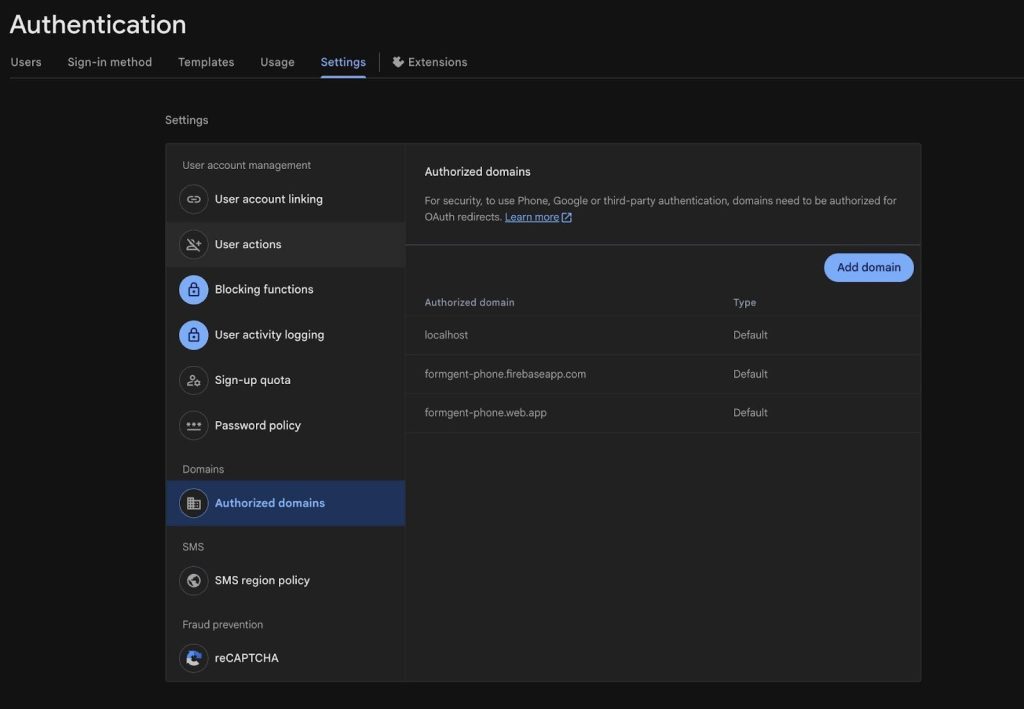Open the Sign-in method tab
Screen dimensions: 1024x709
(x=110, y=62)
